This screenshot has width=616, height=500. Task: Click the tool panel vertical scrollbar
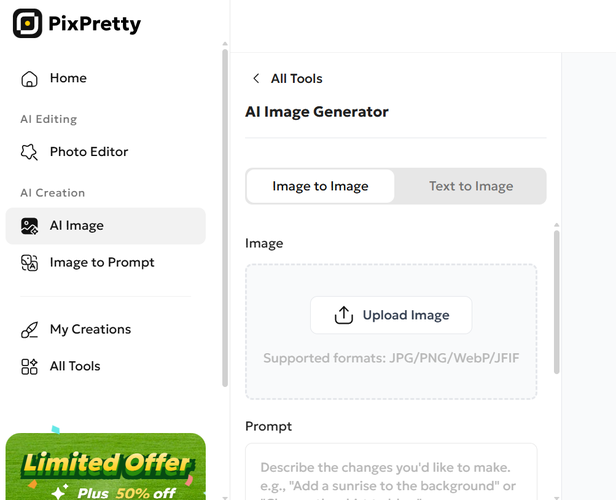[x=556, y=302]
